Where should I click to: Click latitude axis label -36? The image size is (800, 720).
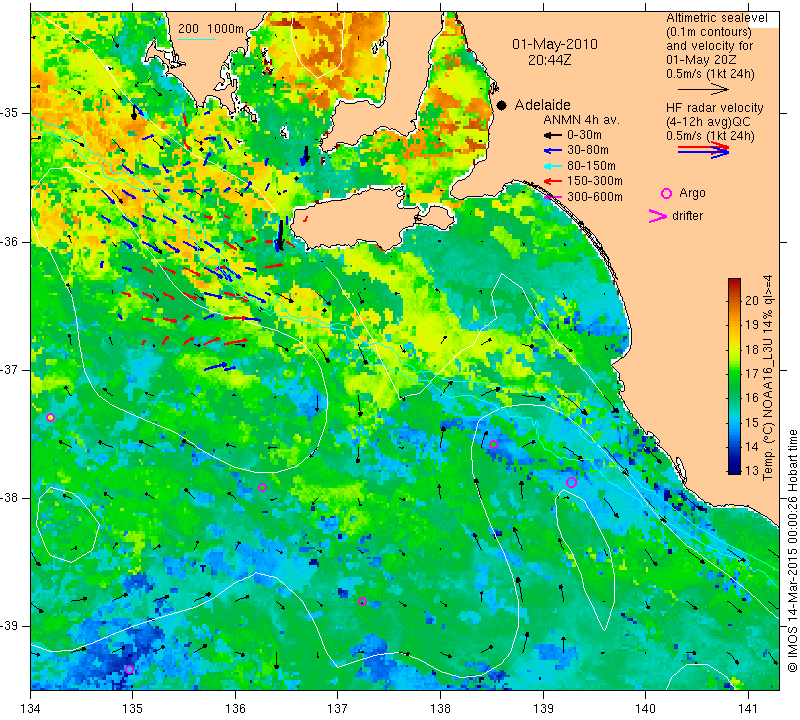9,241
